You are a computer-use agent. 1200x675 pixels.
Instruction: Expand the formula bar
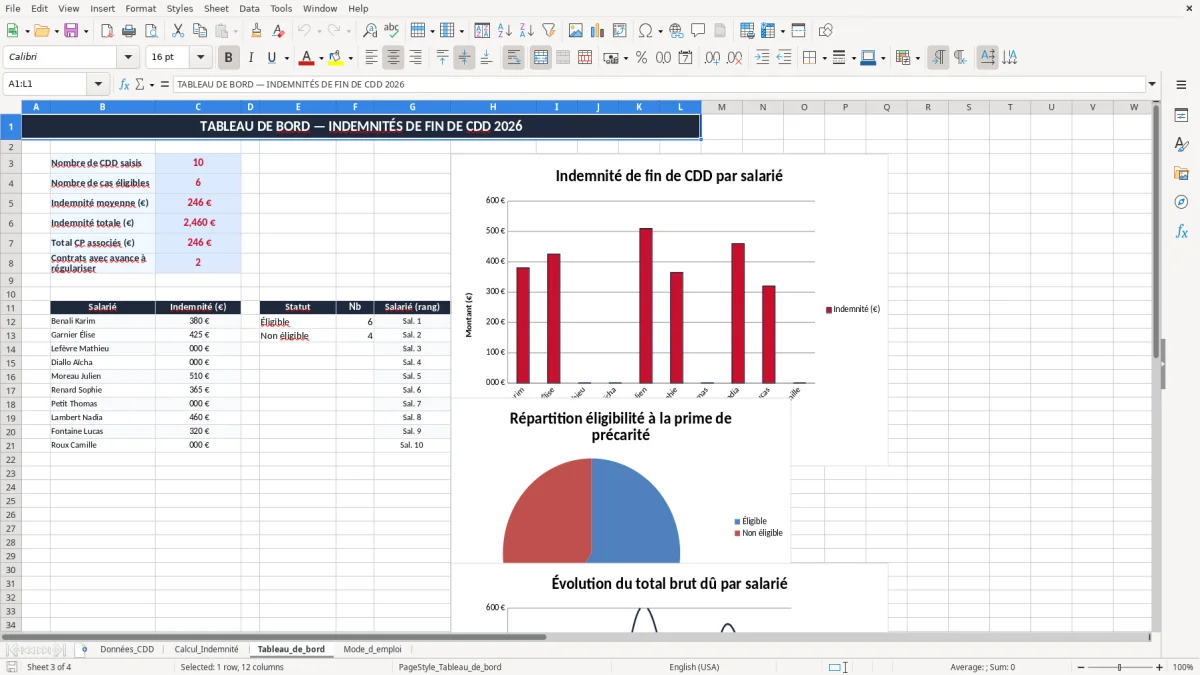[x=1153, y=85]
